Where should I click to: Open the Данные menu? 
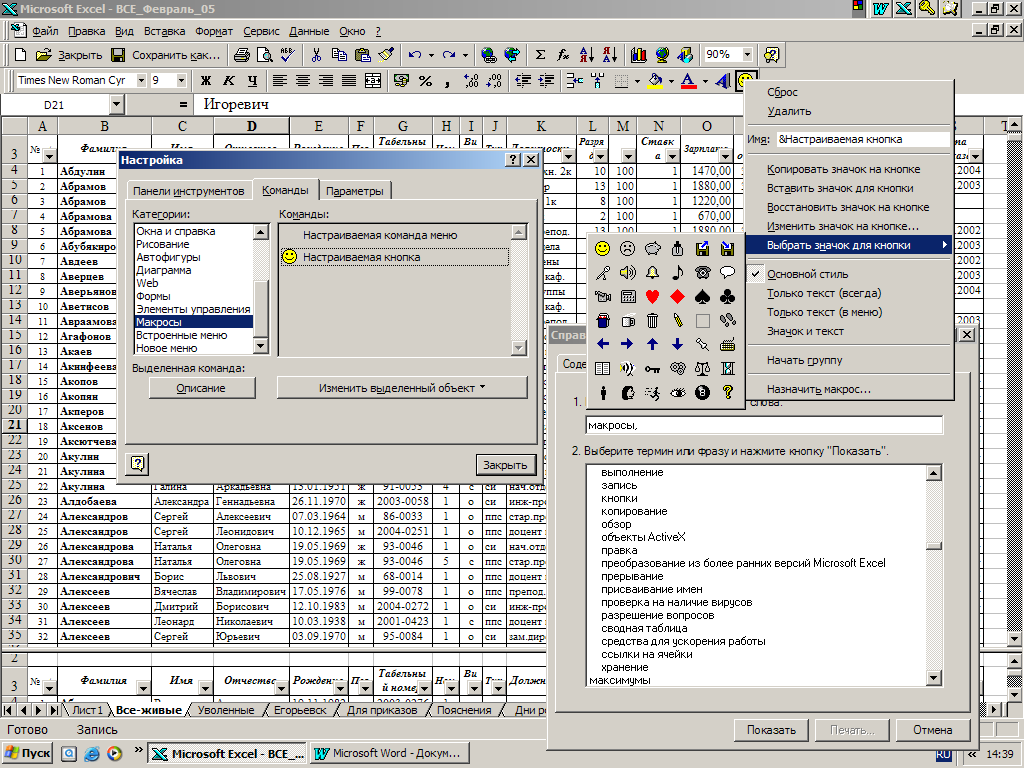pyautogui.click(x=309, y=31)
